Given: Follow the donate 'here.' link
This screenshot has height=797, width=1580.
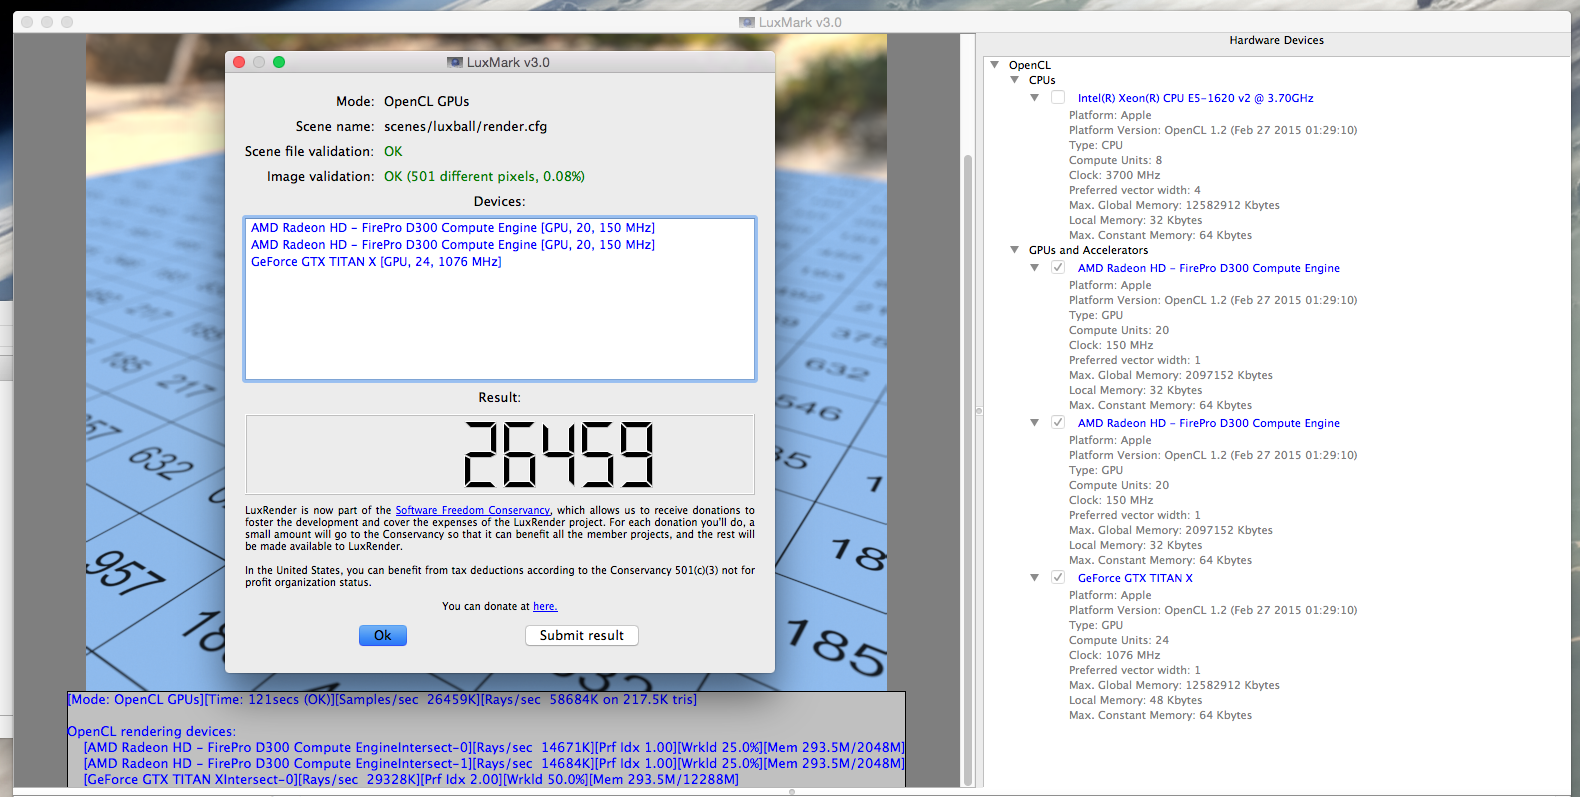Looking at the screenshot, I should coord(545,606).
